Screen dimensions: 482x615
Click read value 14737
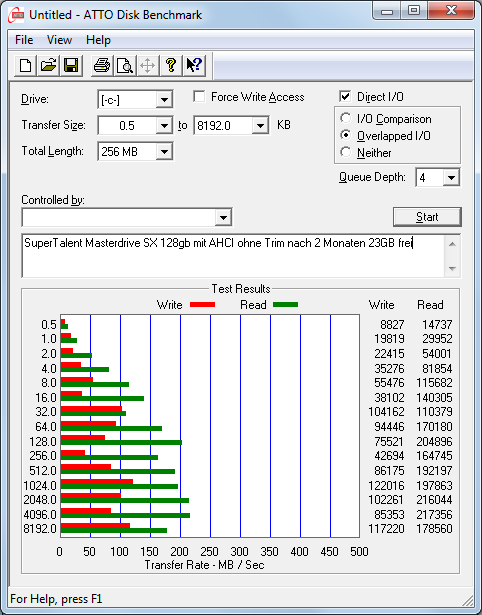click(x=437, y=325)
